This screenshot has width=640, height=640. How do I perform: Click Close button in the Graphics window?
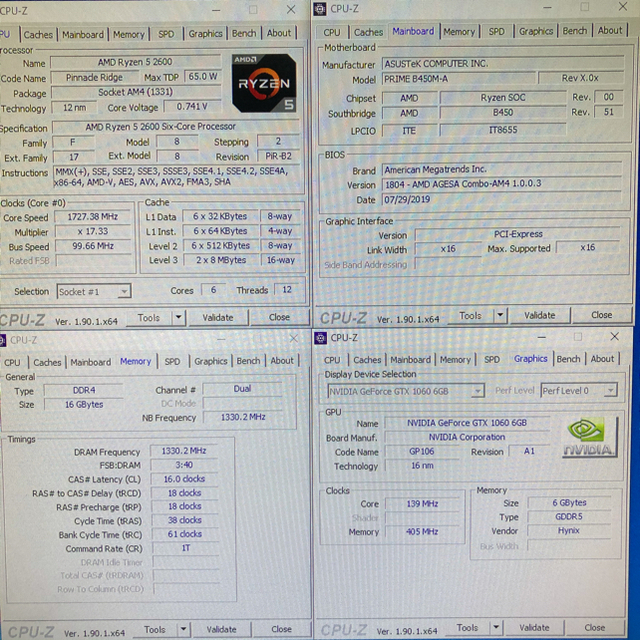point(595,627)
